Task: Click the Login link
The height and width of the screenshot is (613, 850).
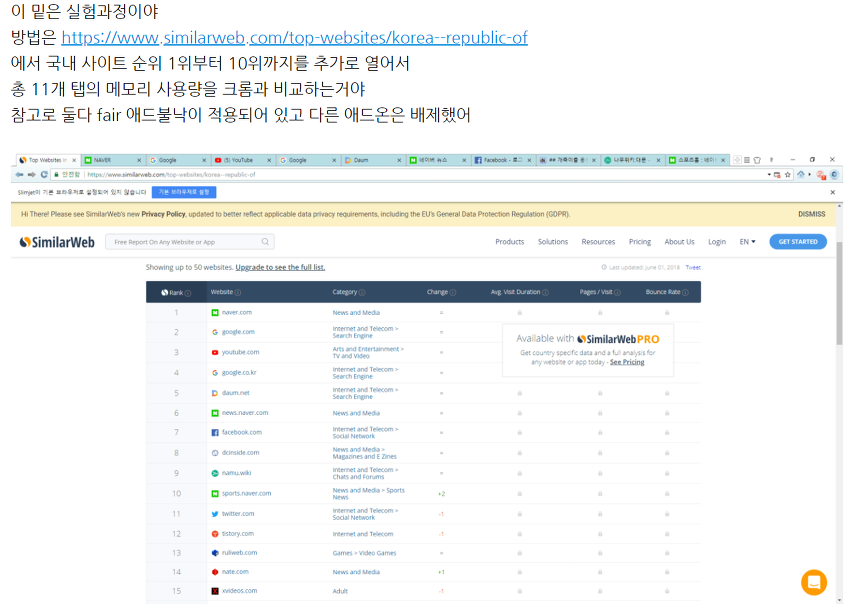Action: point(717,242)
